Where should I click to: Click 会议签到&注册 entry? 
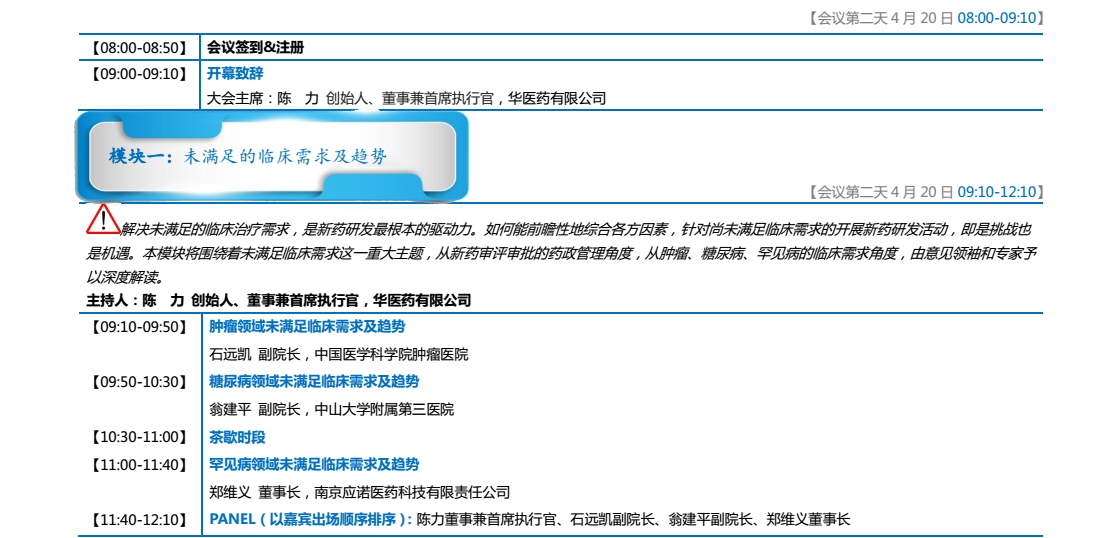click(x=255, y=49)
